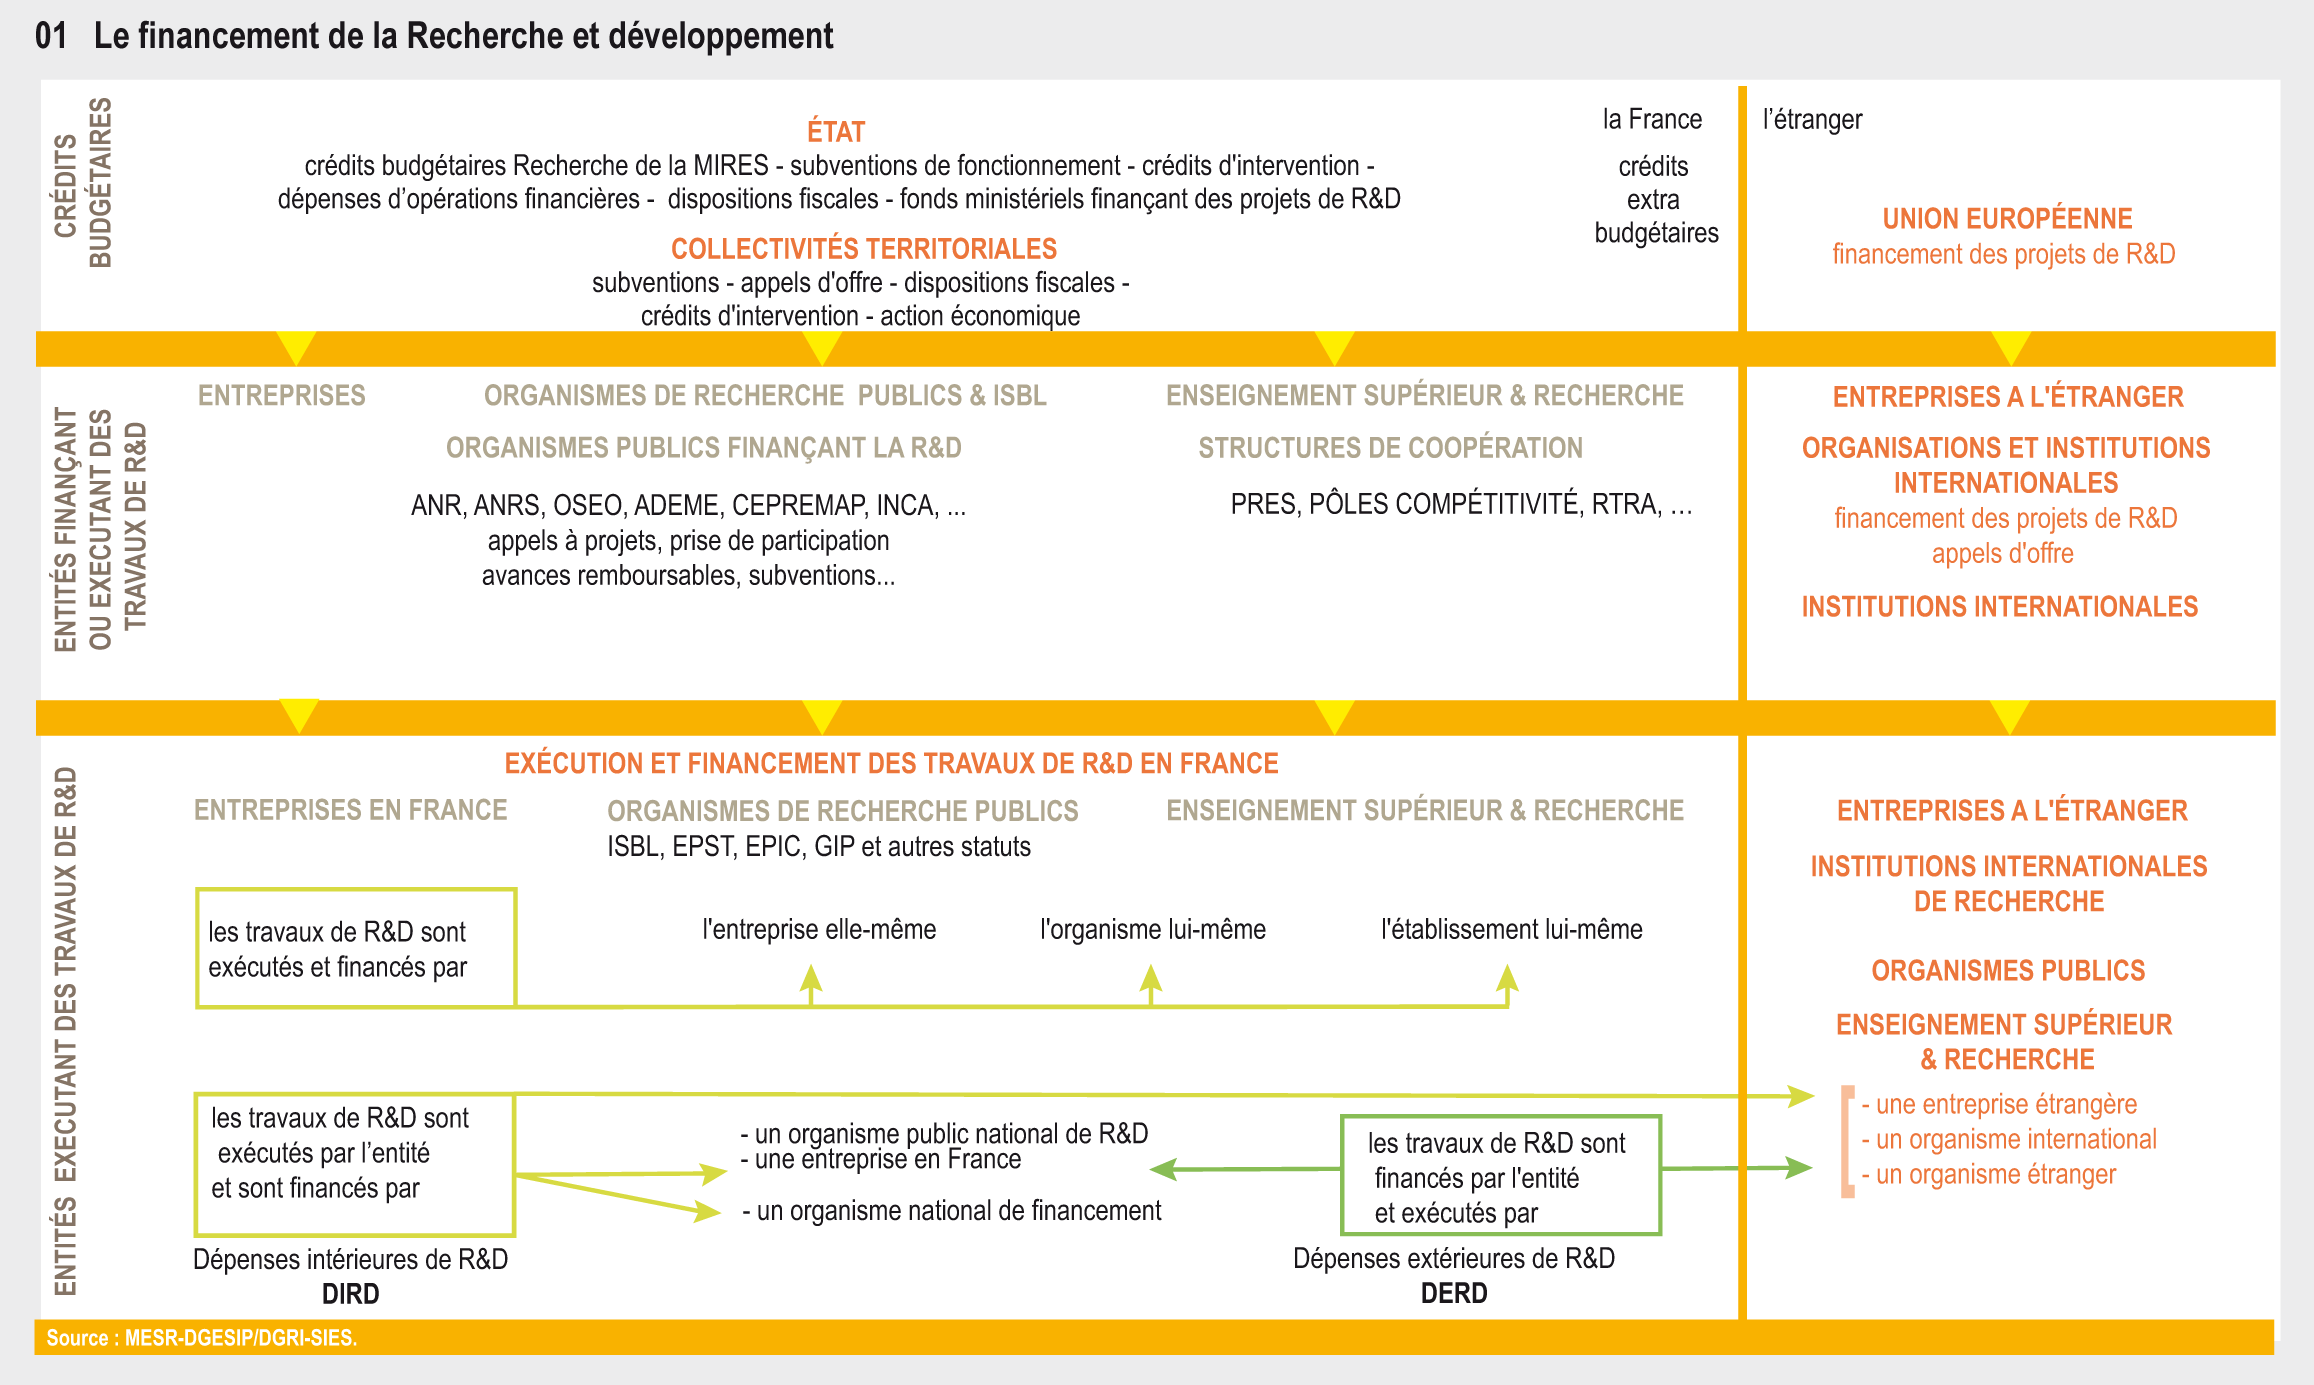Viewport: 2314px width, 1385px height.
Task: Click green arrow pointing left from DERD box
Action: (1167, 1168)
